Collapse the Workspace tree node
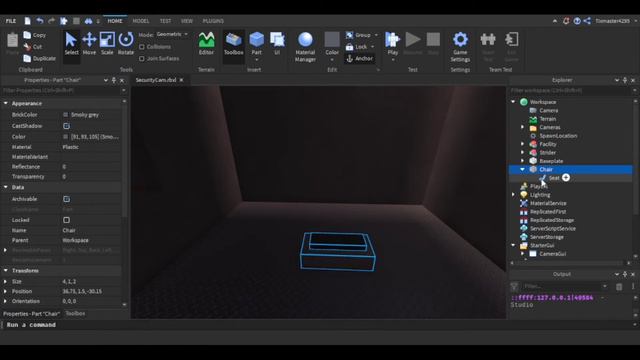640x360 pixels. pos(513,102)
